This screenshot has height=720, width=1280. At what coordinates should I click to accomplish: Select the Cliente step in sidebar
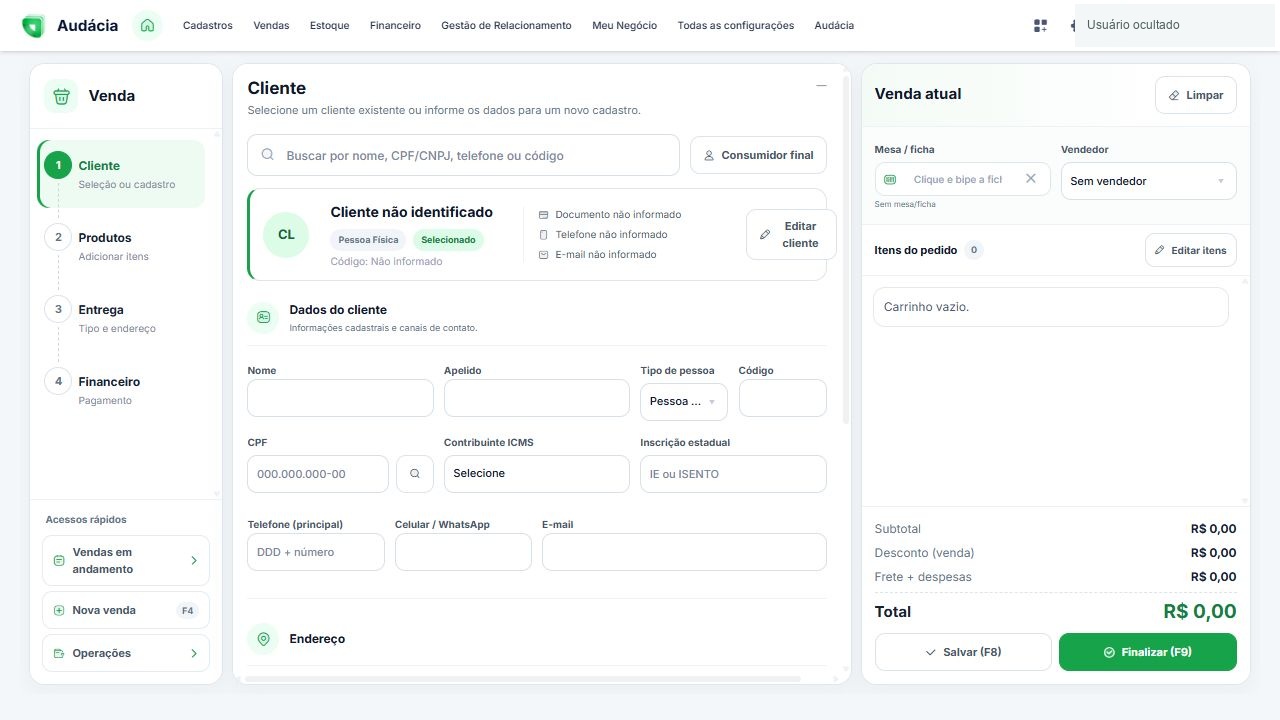click(x=122, y=174)
